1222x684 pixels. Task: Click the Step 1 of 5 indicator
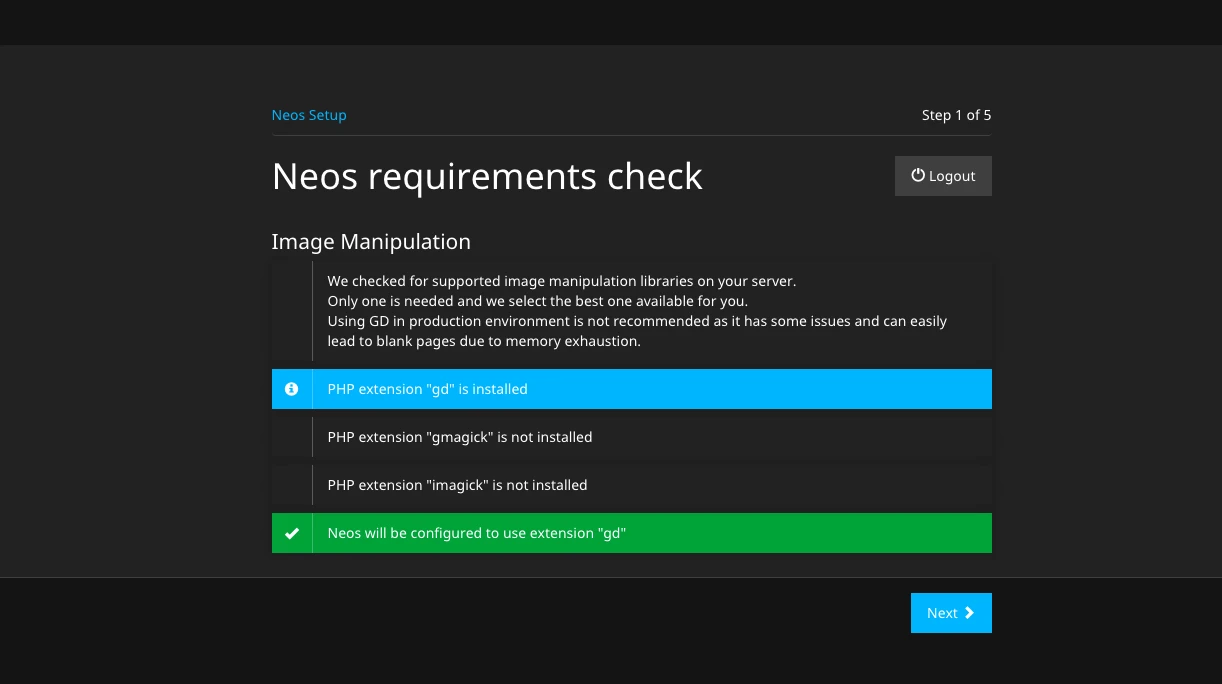pyautogui.click(x=956, y=115)
